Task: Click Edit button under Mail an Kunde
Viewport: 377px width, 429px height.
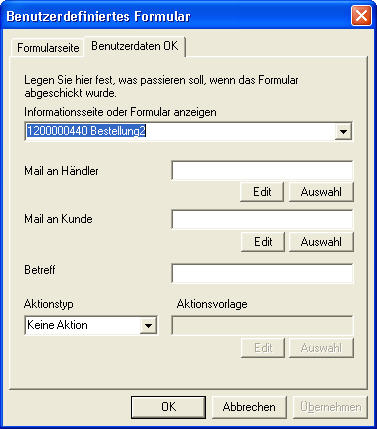Action: (263, 242)
